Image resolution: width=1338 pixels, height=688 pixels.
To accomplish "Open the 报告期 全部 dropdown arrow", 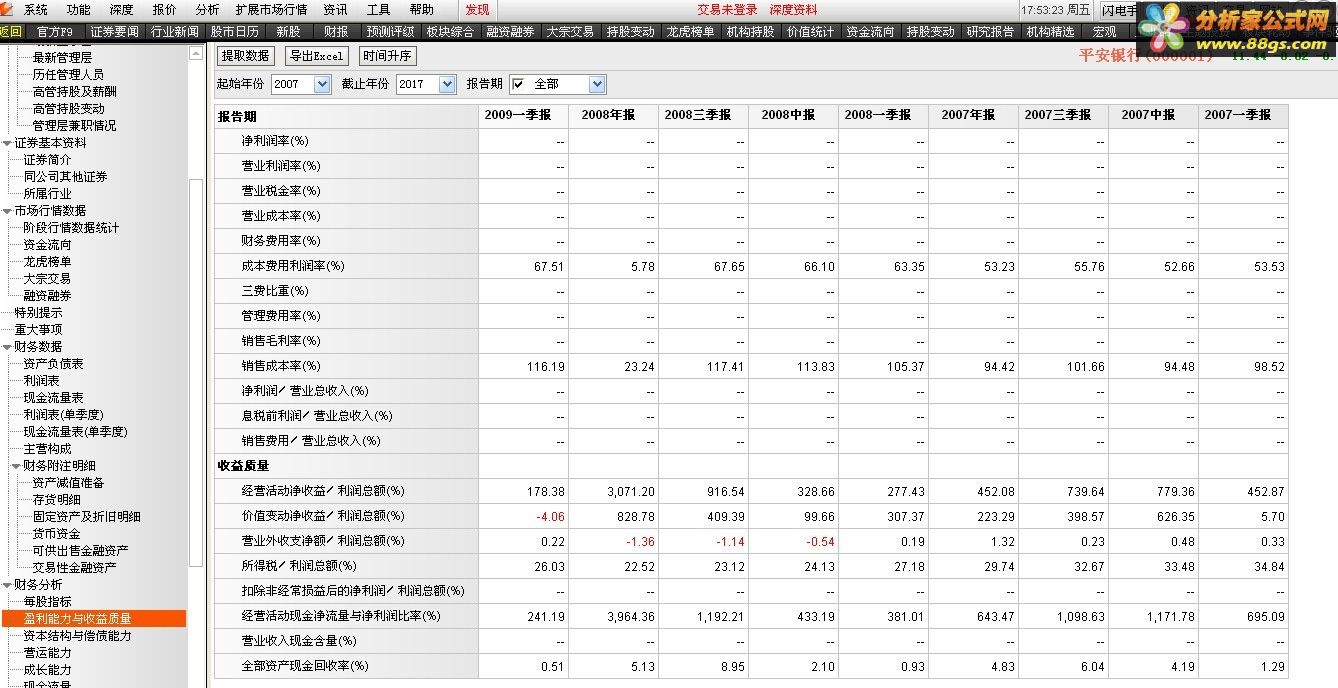I will coord(597,85).
